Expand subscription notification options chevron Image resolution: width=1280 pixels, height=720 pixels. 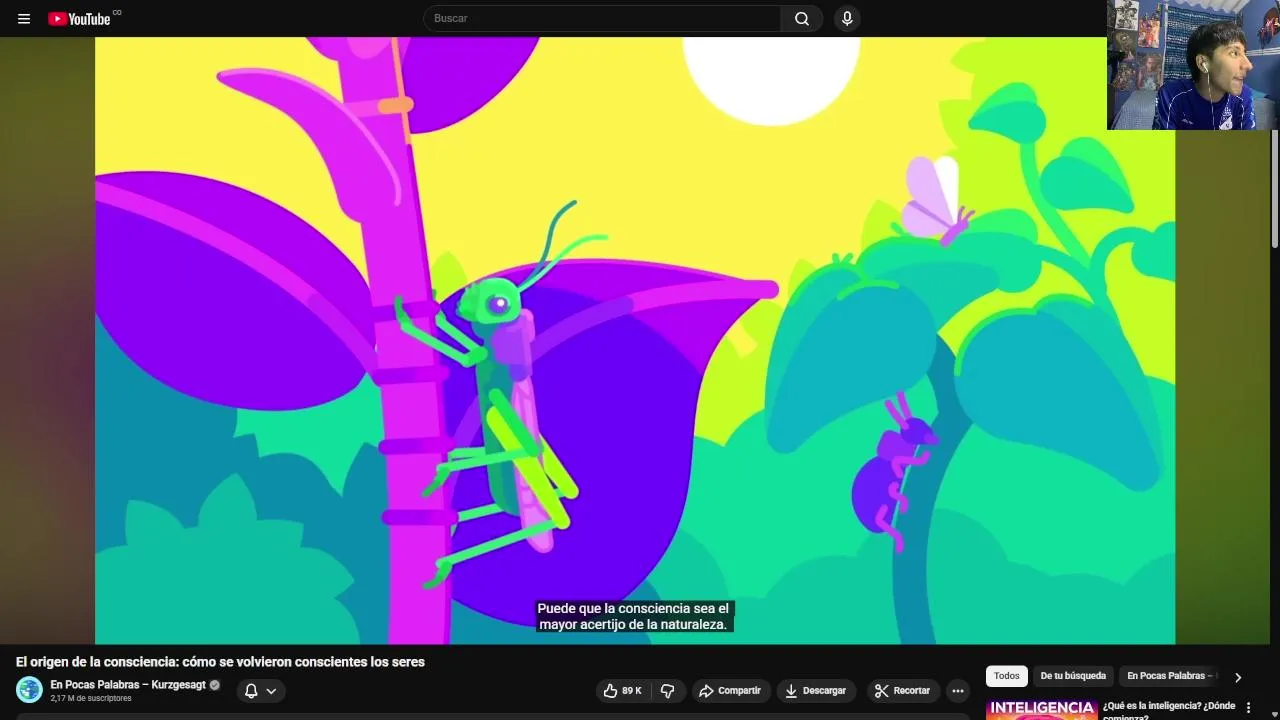(271, 691)
